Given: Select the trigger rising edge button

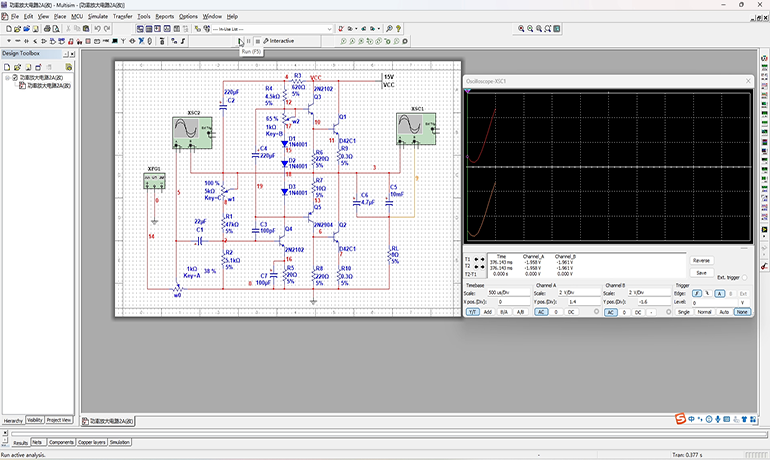Looking at the screenshot, I should pos(696,294).
